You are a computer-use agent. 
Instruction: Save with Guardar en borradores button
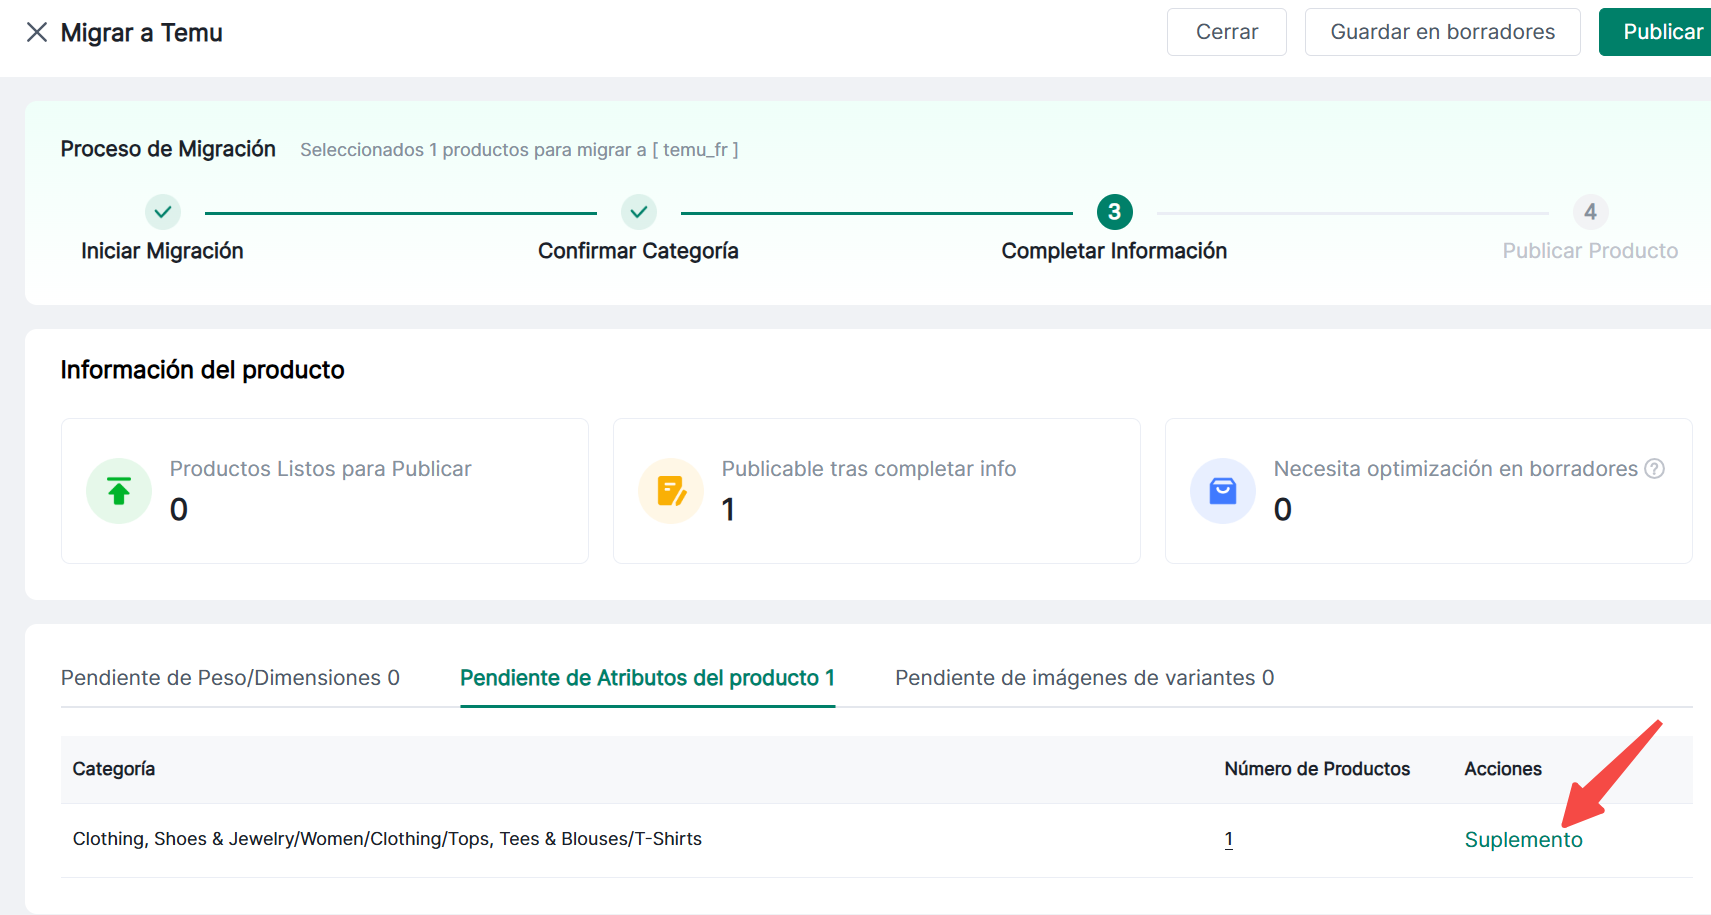(1442, 32)
